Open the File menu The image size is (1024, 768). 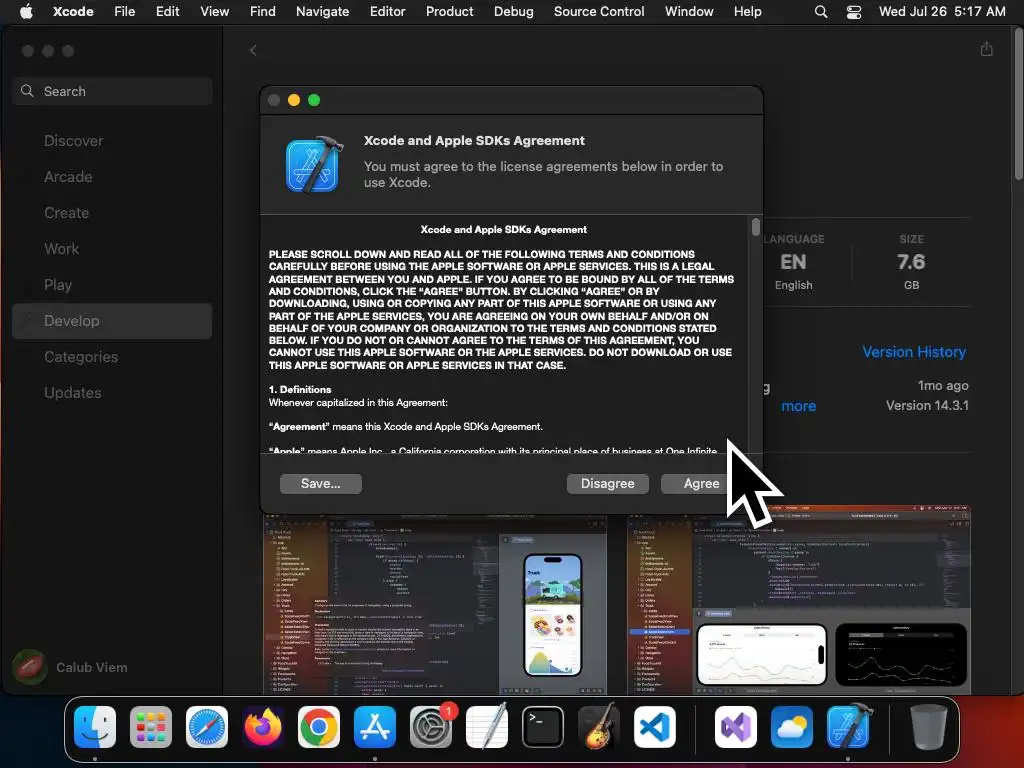coord(125,11)
